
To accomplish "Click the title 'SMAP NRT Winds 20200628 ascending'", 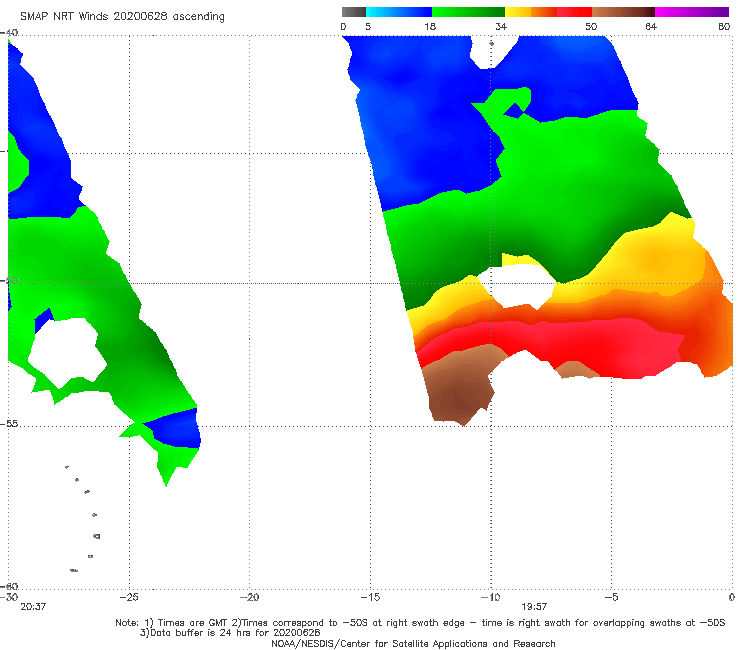I will point(122,17).
